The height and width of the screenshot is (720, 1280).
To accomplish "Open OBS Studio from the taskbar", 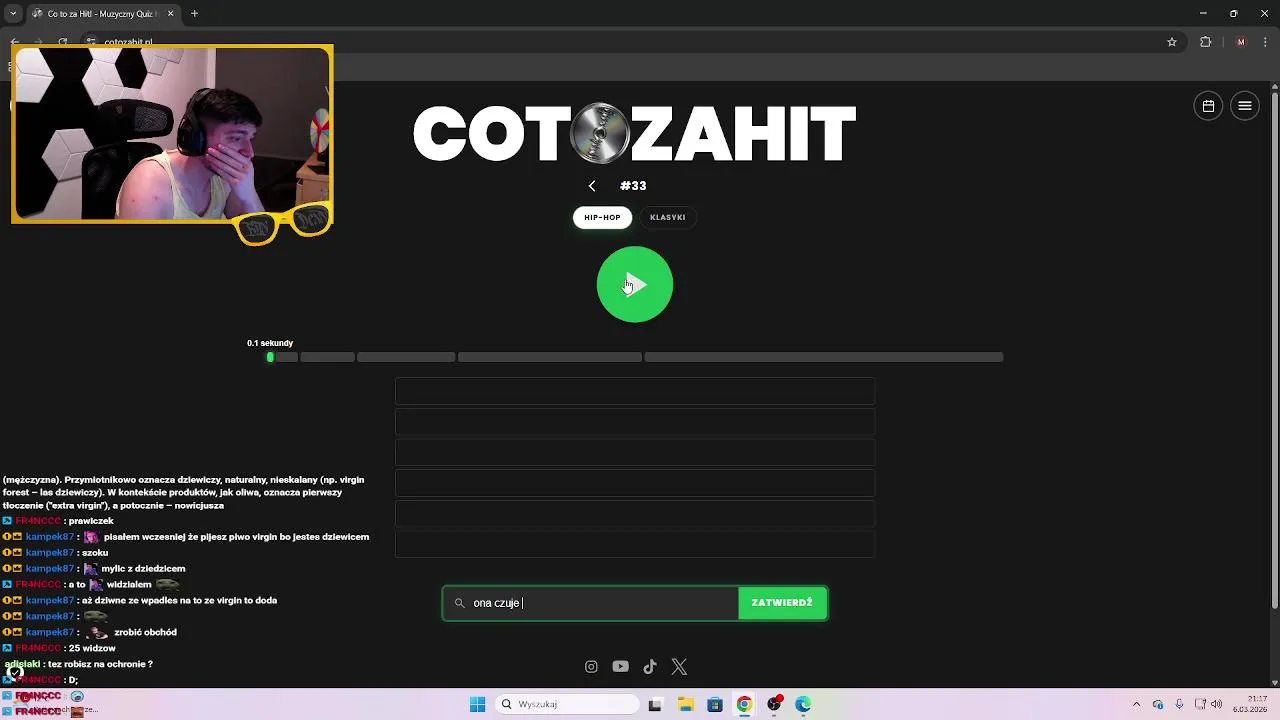I will pyautogui.click(x=774, y=704).
